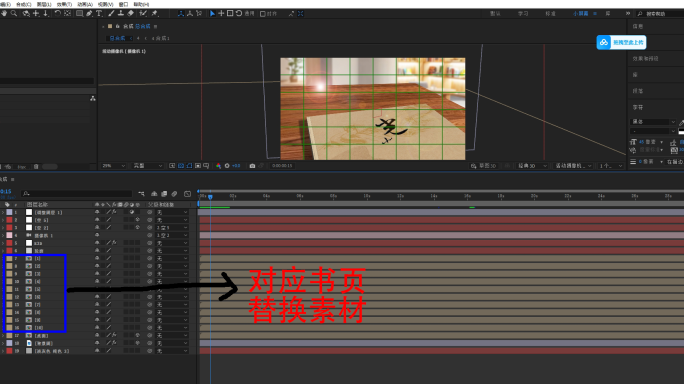Open the Effect (T) menu

pyautogui.click(x=64, y=4)
